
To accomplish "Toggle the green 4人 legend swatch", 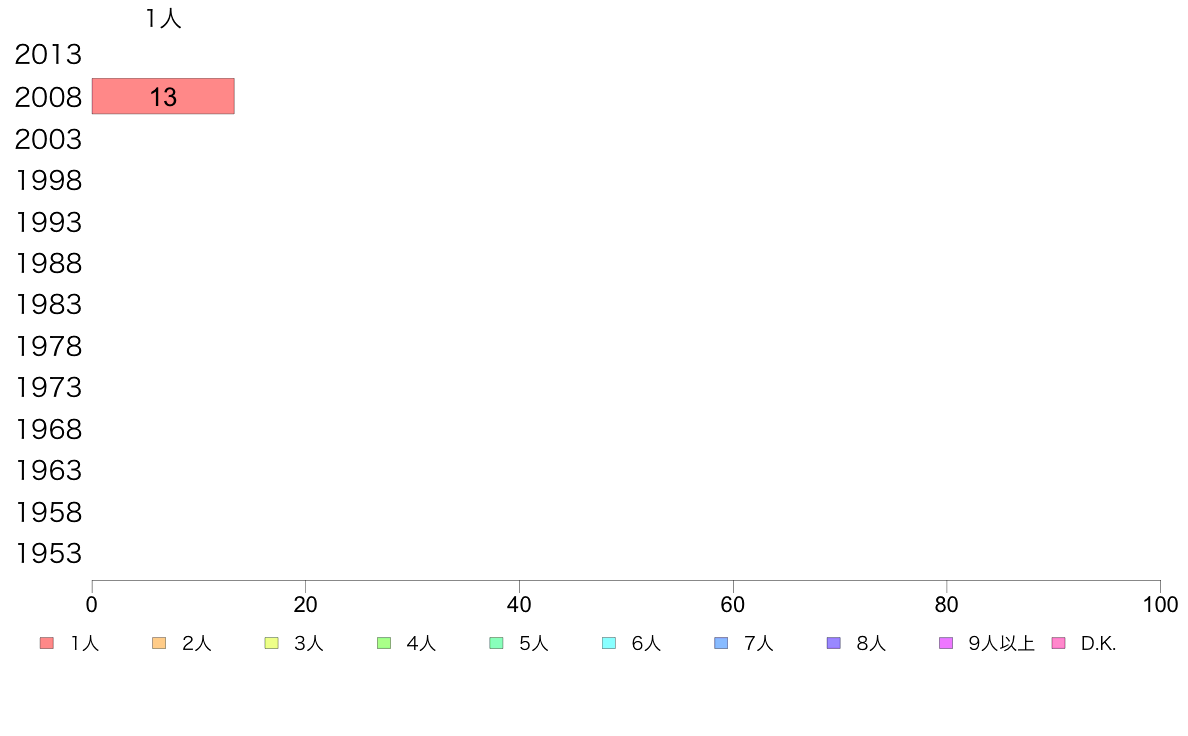I will 384,643.
